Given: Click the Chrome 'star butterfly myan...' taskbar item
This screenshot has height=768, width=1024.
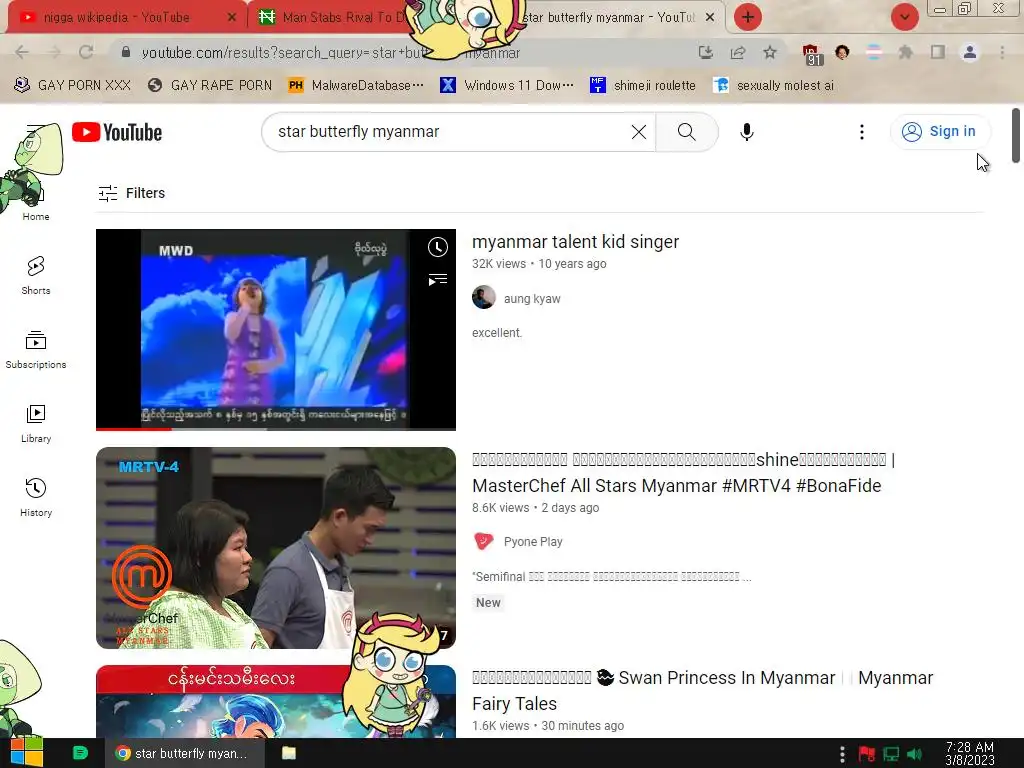Looking at the screenshot, I should 184,753.
